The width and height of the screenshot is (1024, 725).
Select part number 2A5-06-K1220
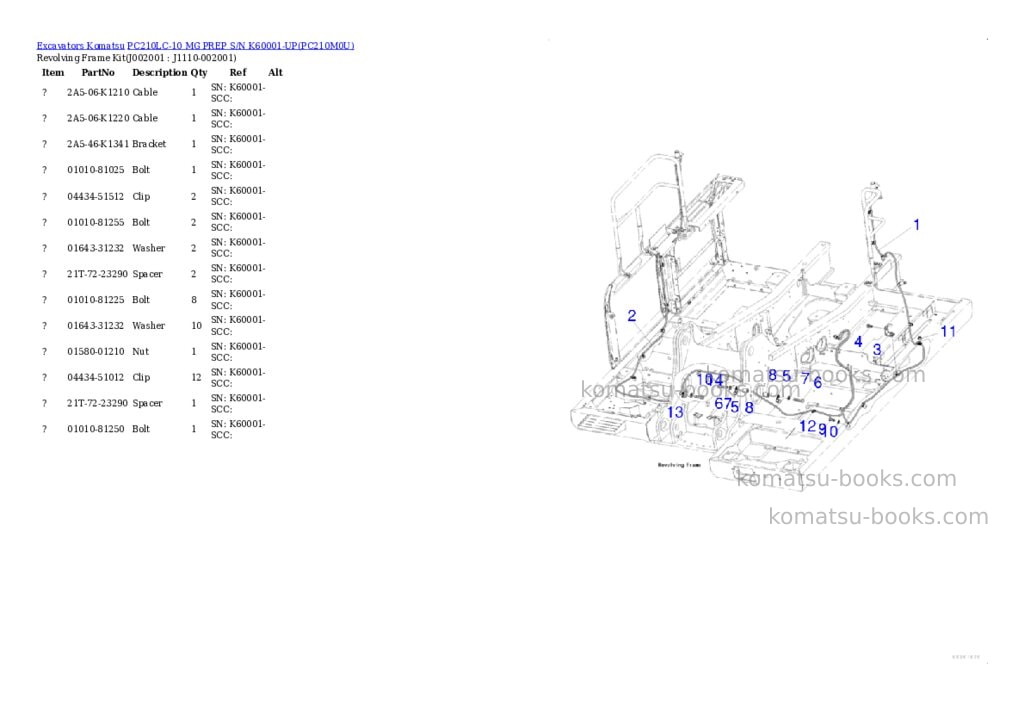(x=98, y=118)
